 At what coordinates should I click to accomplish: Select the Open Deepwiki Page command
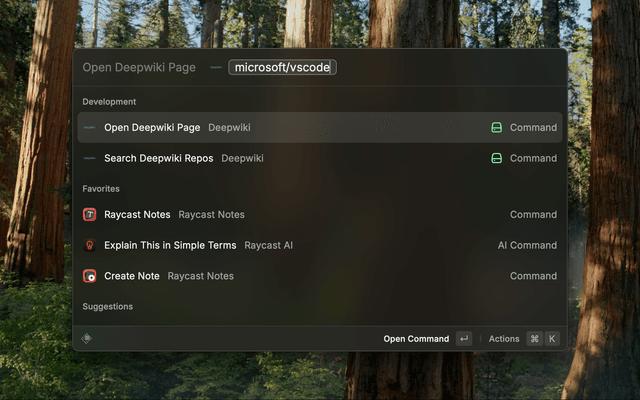(x=320, y=127)
